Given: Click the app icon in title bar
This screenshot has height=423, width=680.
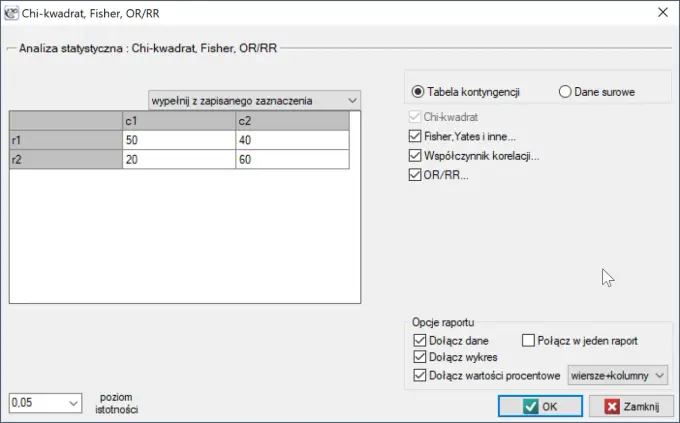Looking at the screenshot, I should [11, 13].
